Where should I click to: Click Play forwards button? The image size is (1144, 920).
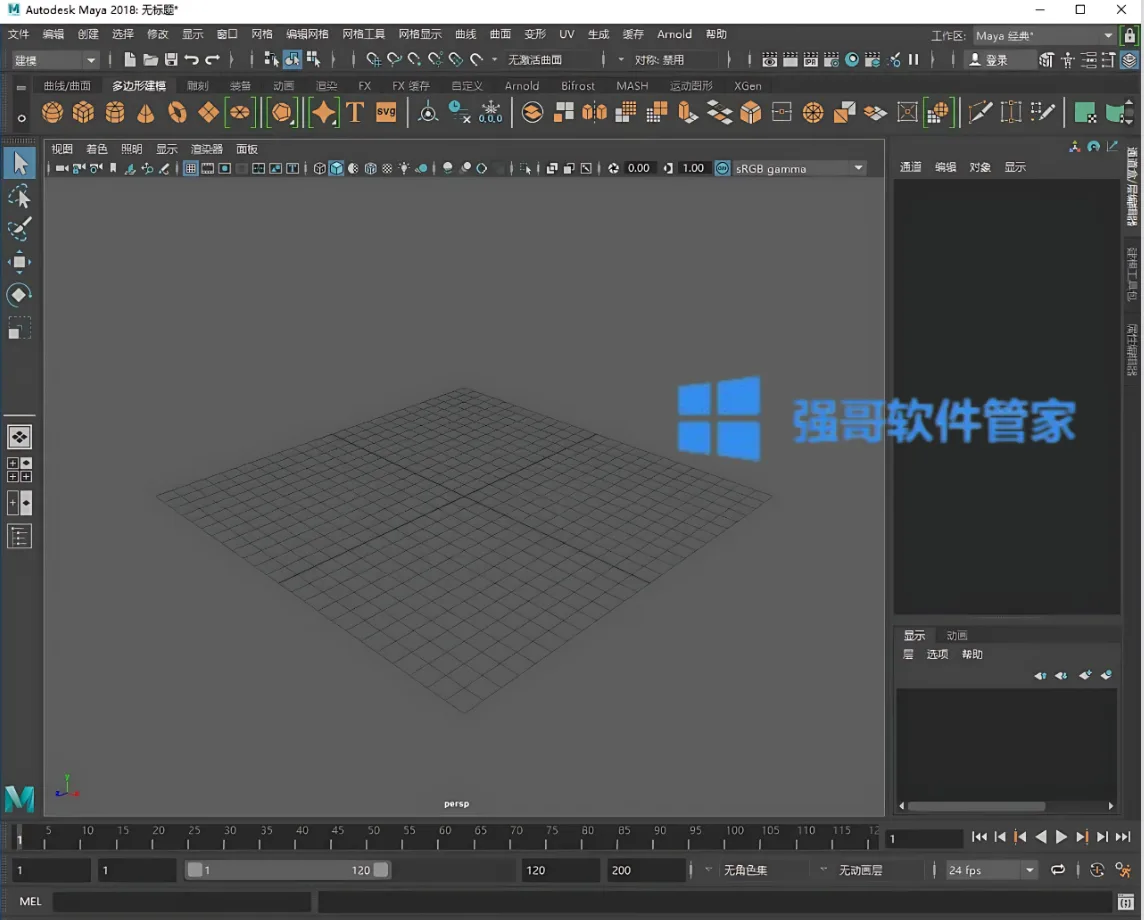pyautogui.click(x=1062, y=837)
